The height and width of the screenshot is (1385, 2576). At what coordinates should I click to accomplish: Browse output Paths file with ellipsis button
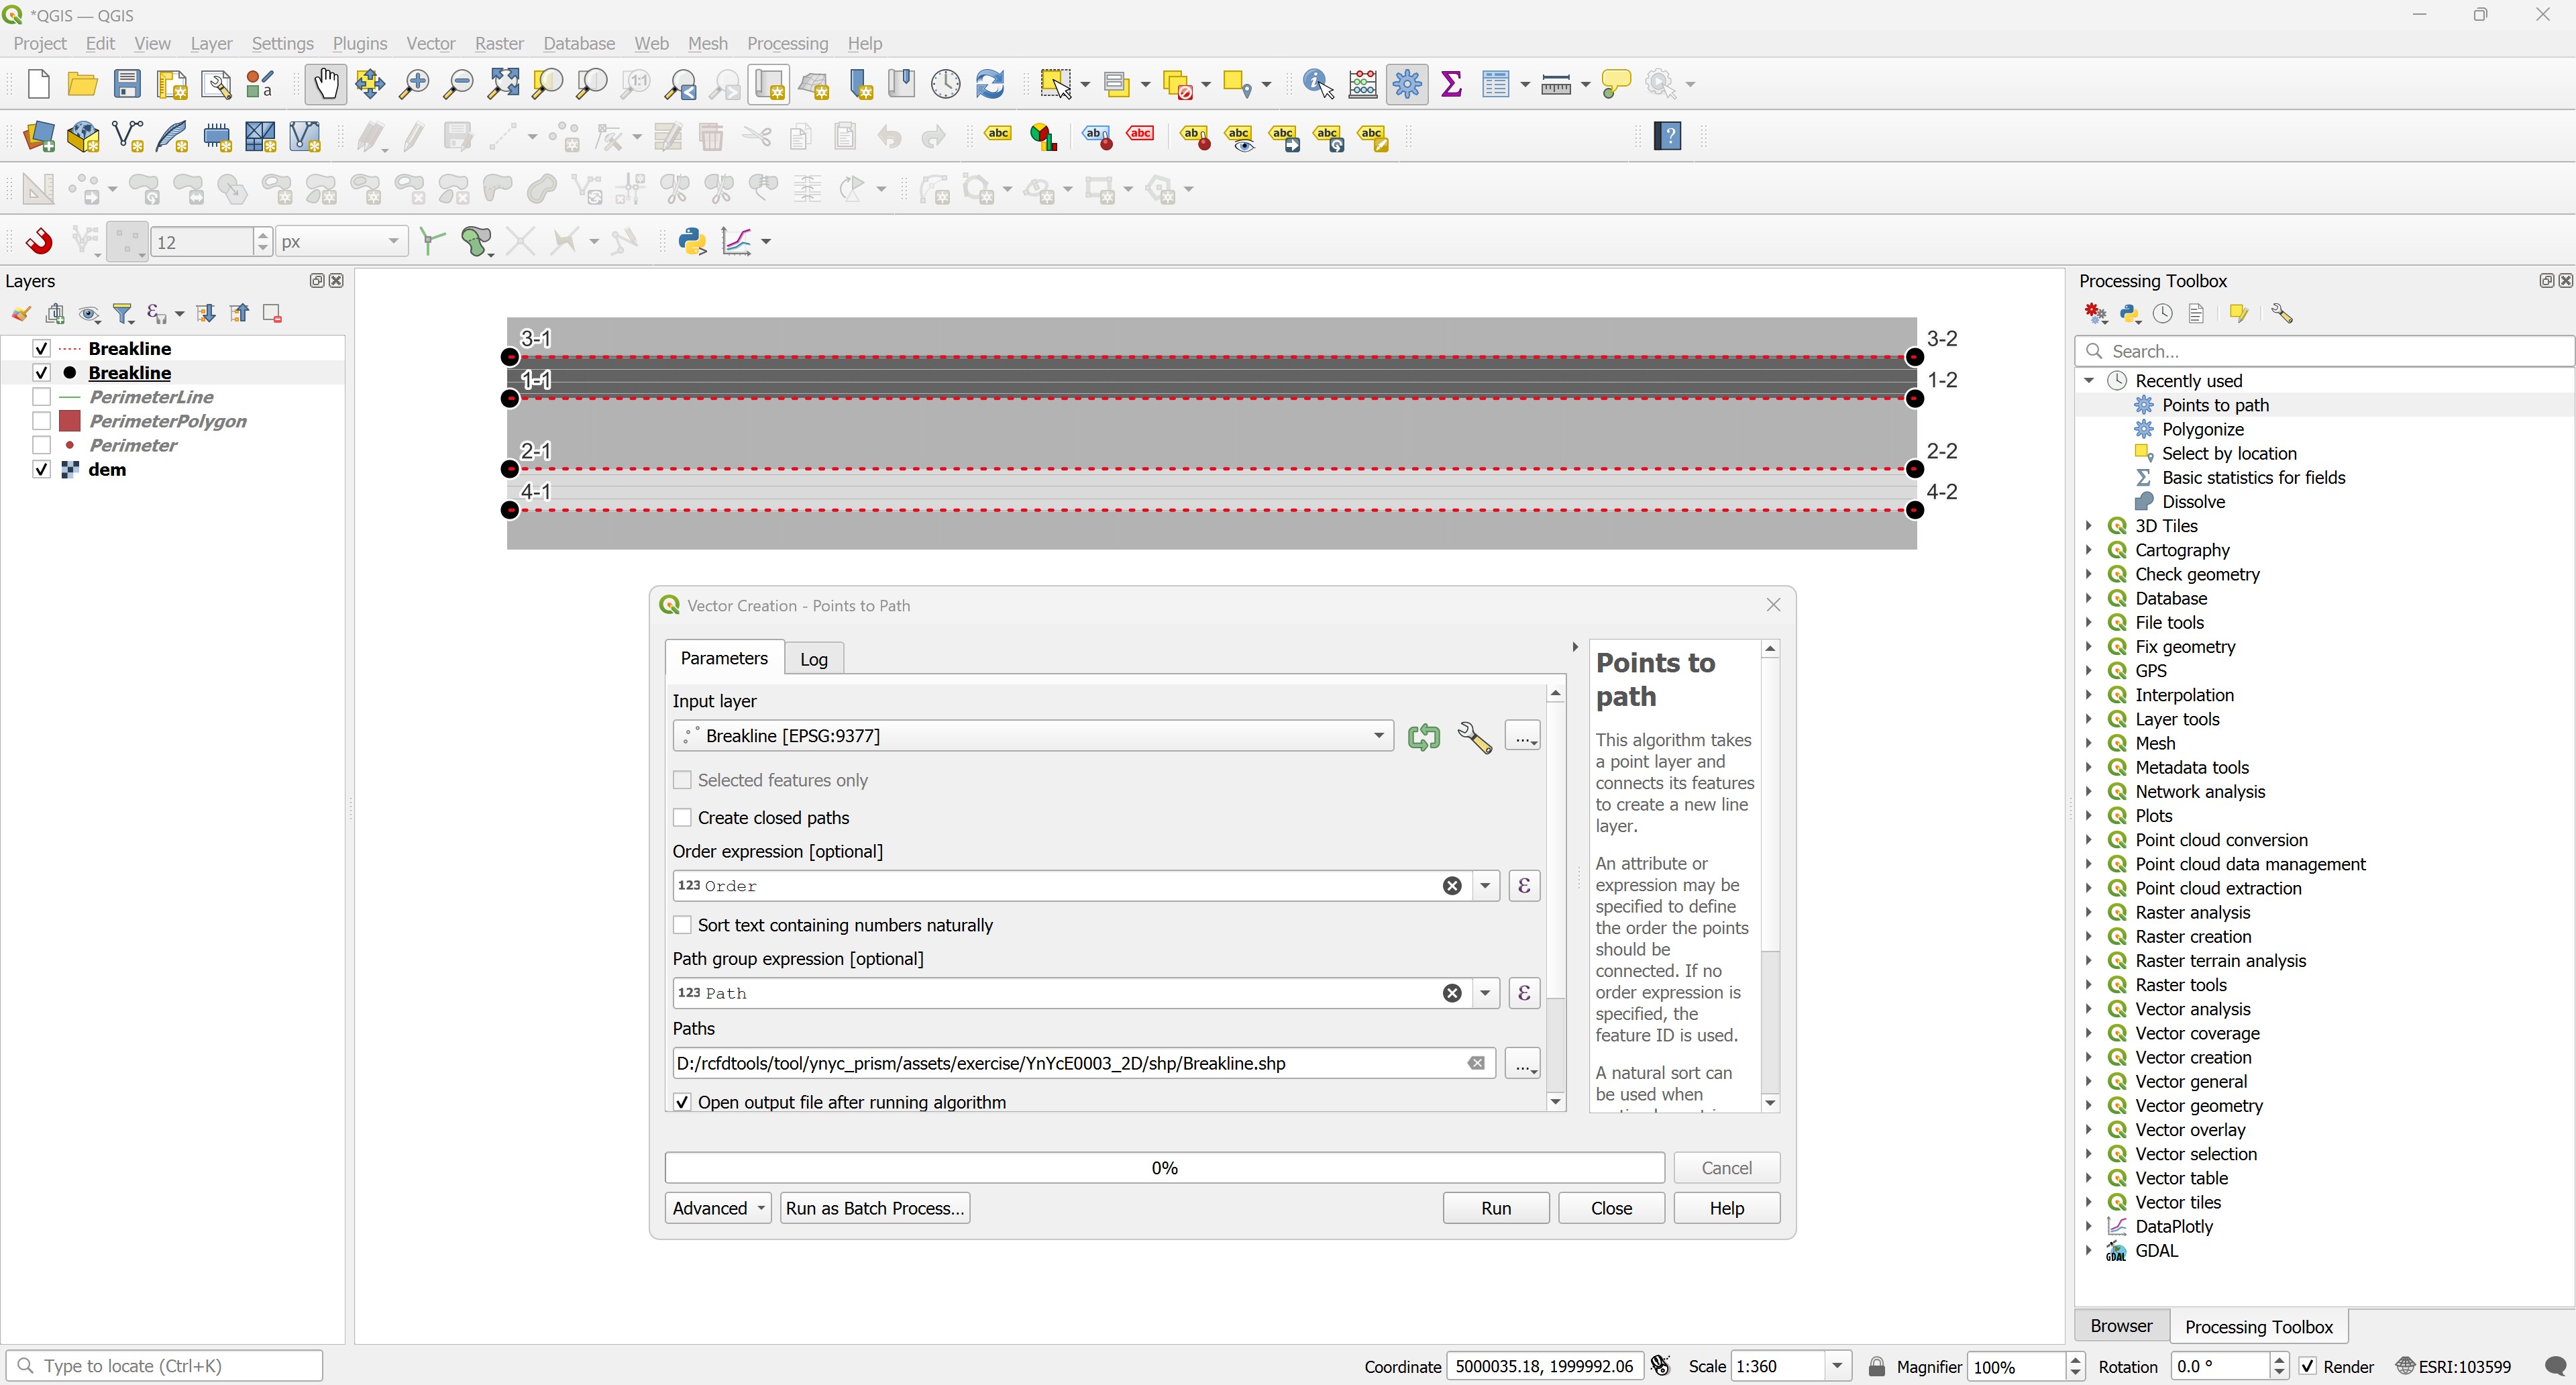1523,1063
